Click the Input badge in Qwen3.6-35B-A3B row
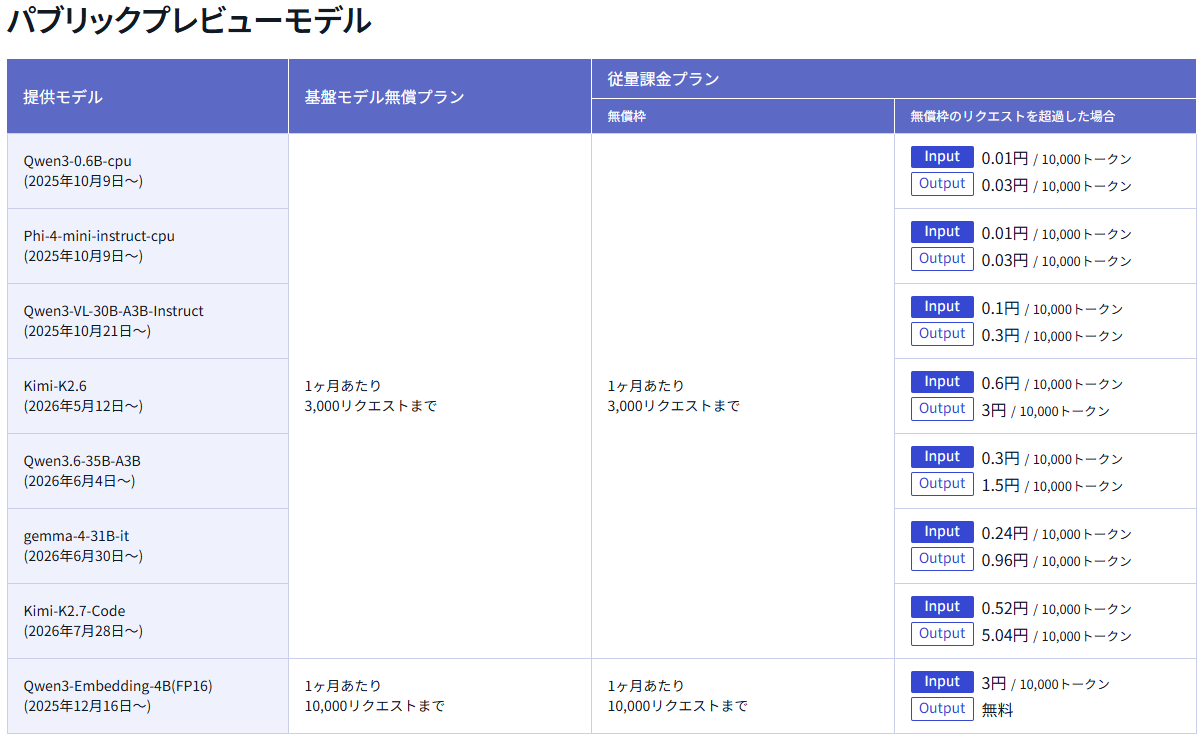Viewport: 1203px width, 739px height. pos(942,457)
